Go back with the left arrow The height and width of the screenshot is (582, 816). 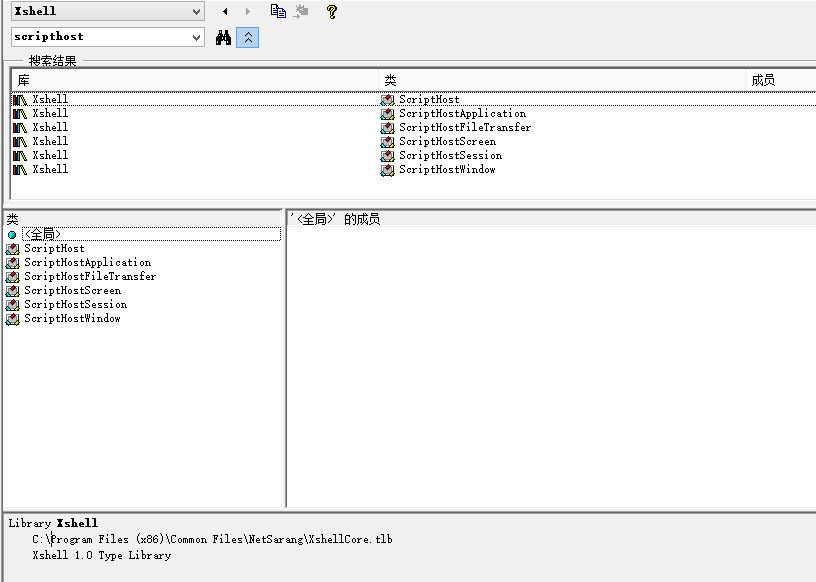click(x=225, y=11)
